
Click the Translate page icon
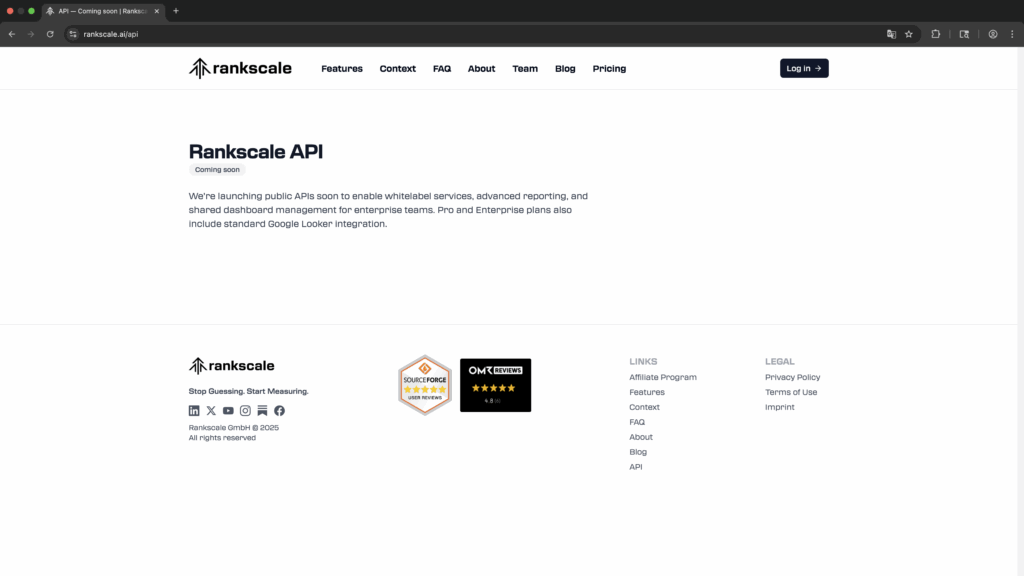(891, 34)
